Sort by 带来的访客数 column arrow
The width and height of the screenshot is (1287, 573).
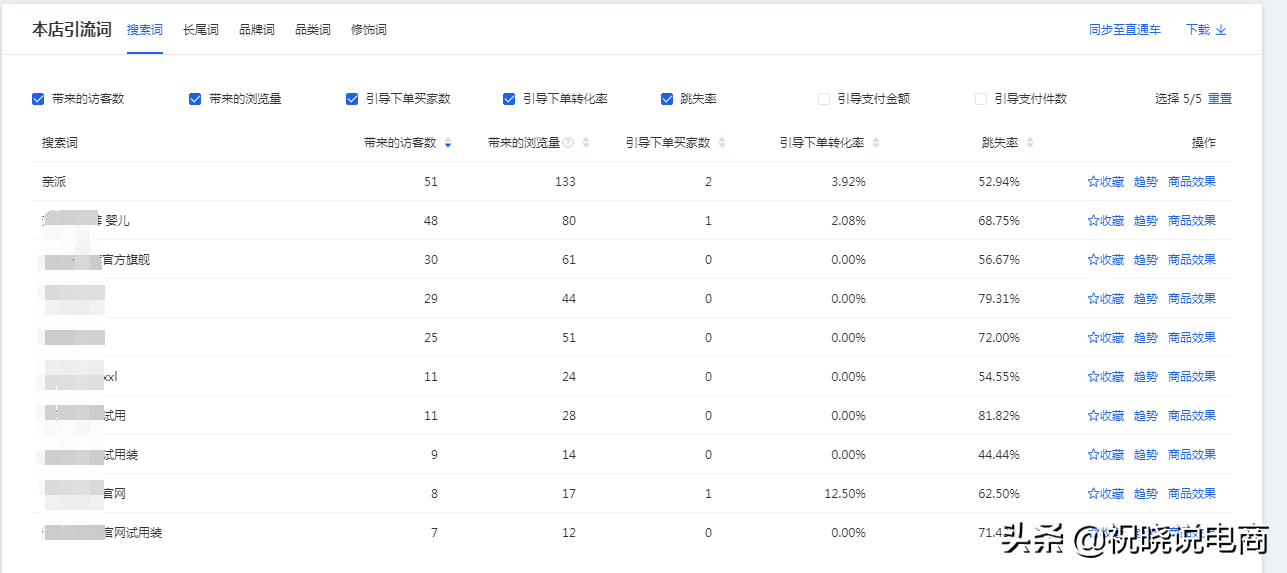447,143
